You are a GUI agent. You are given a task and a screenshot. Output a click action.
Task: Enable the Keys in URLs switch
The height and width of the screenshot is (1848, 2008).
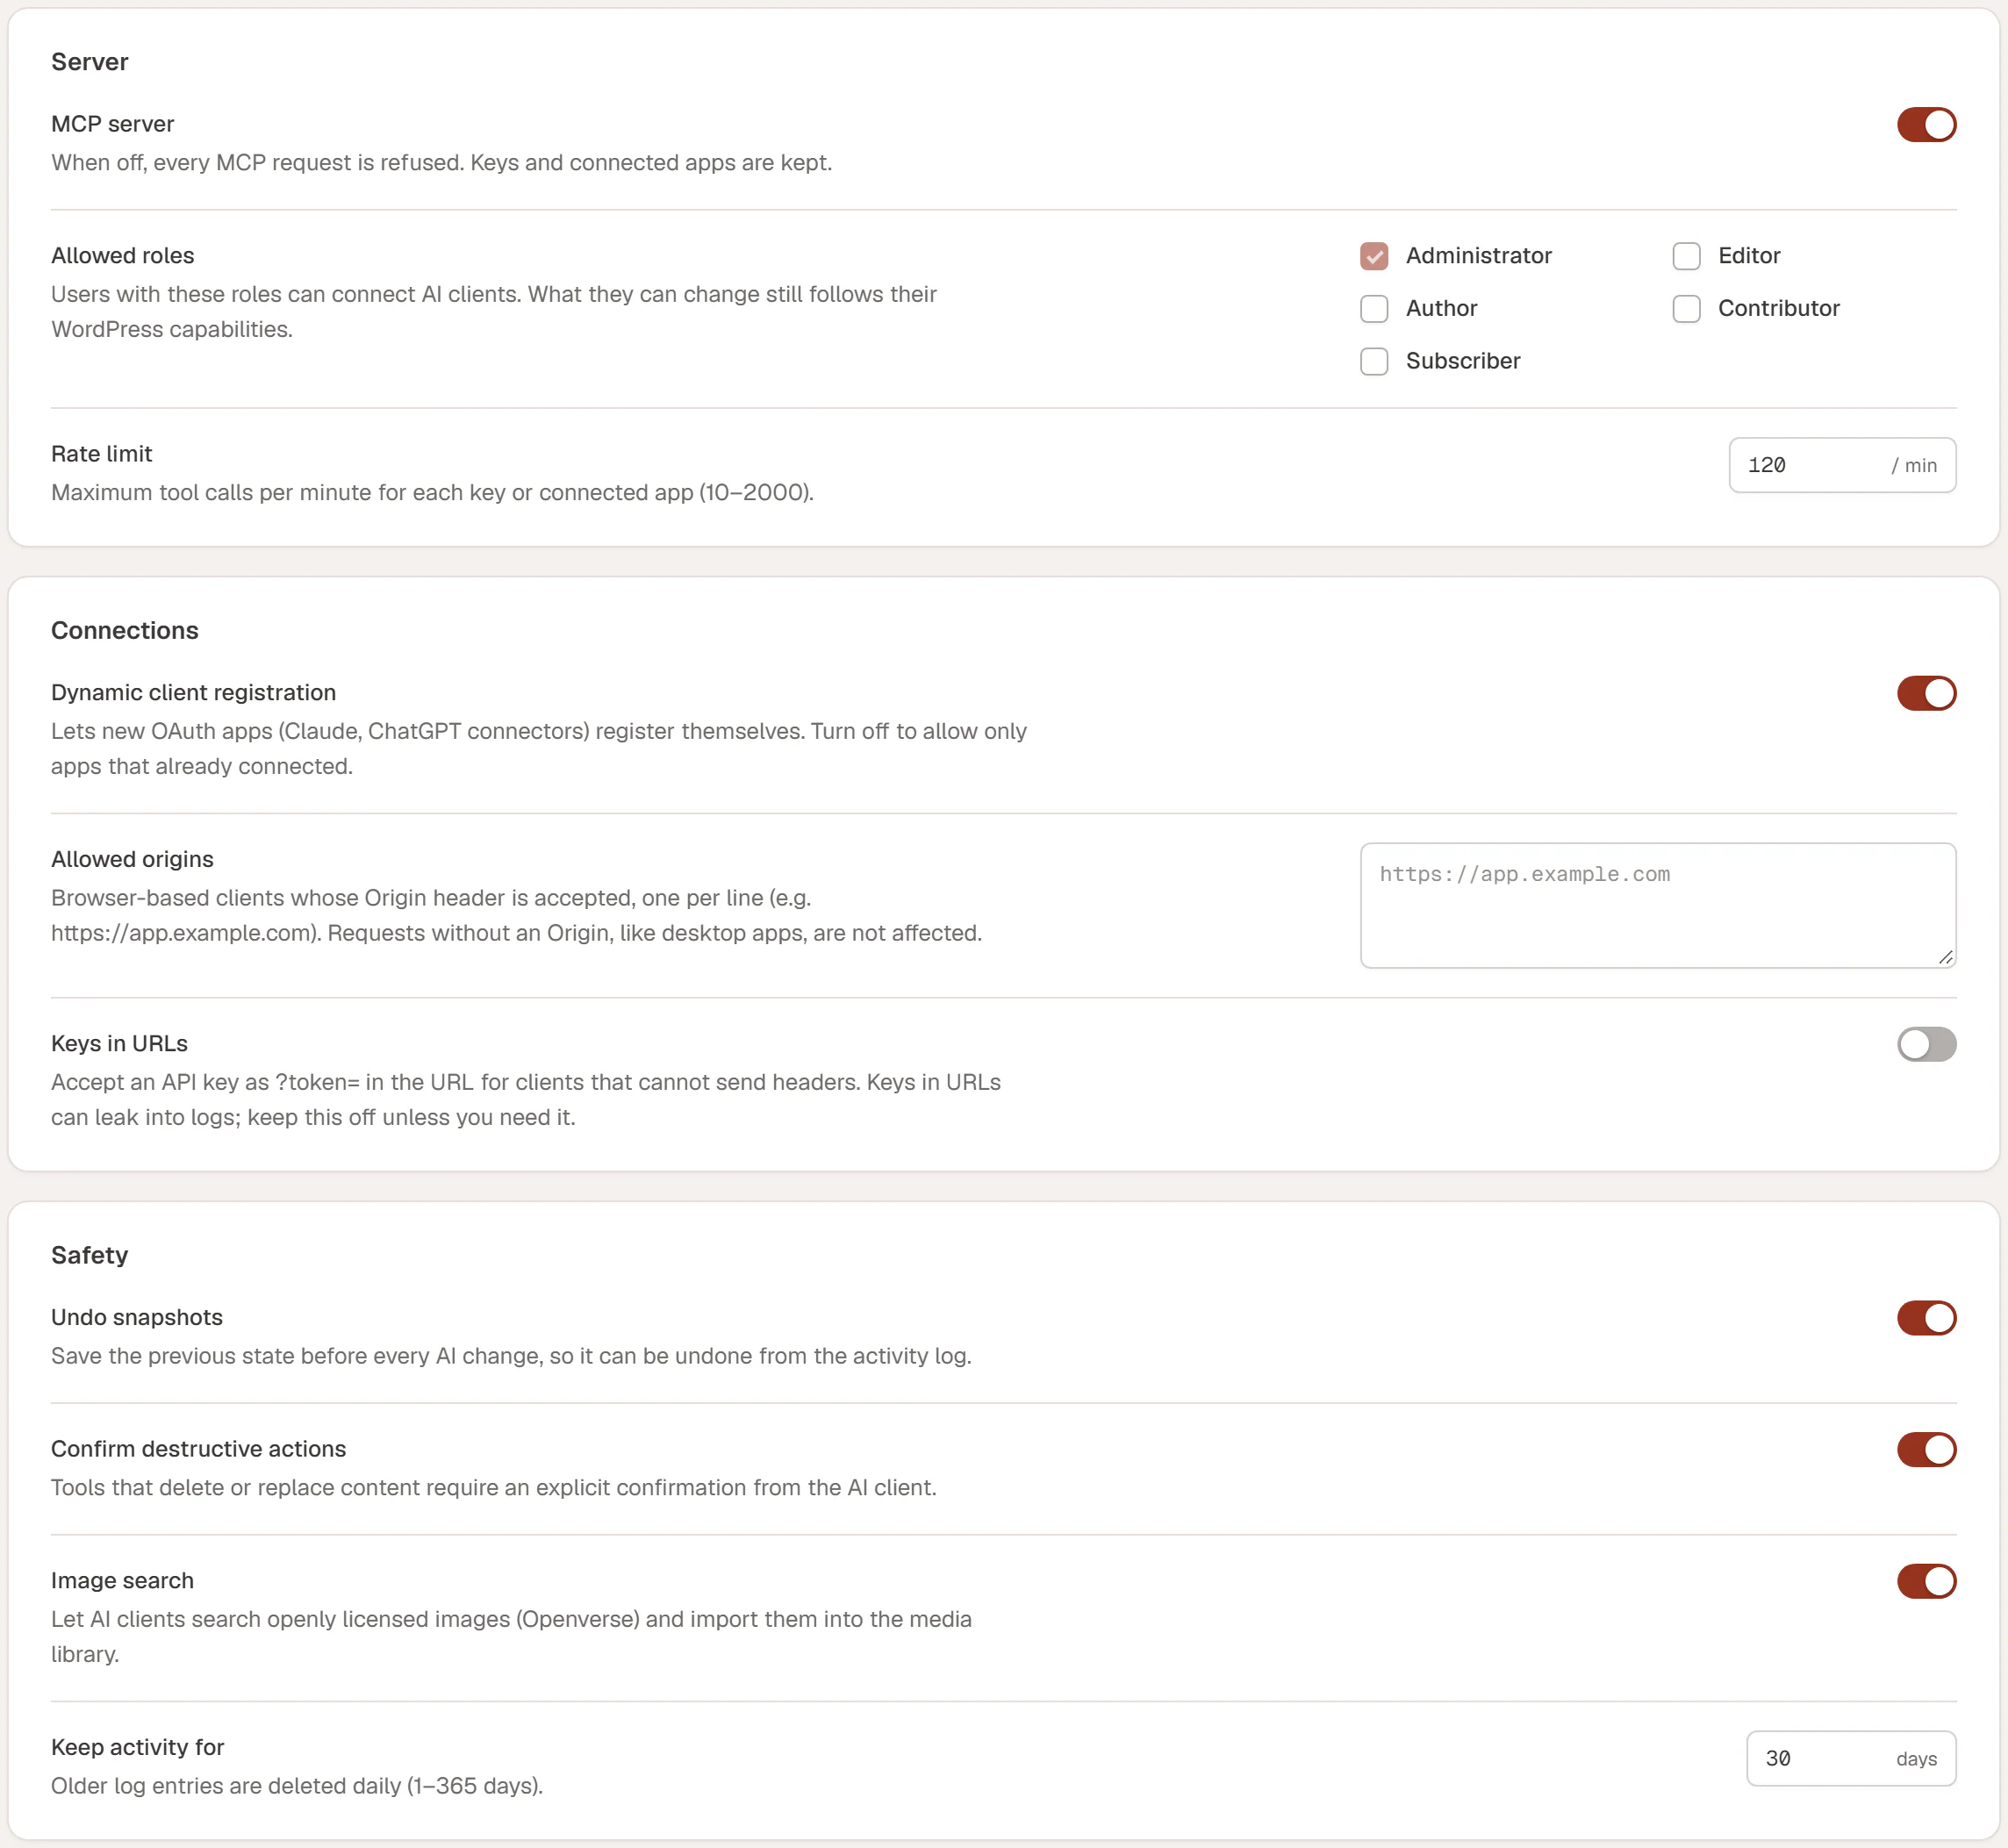1926,1044
